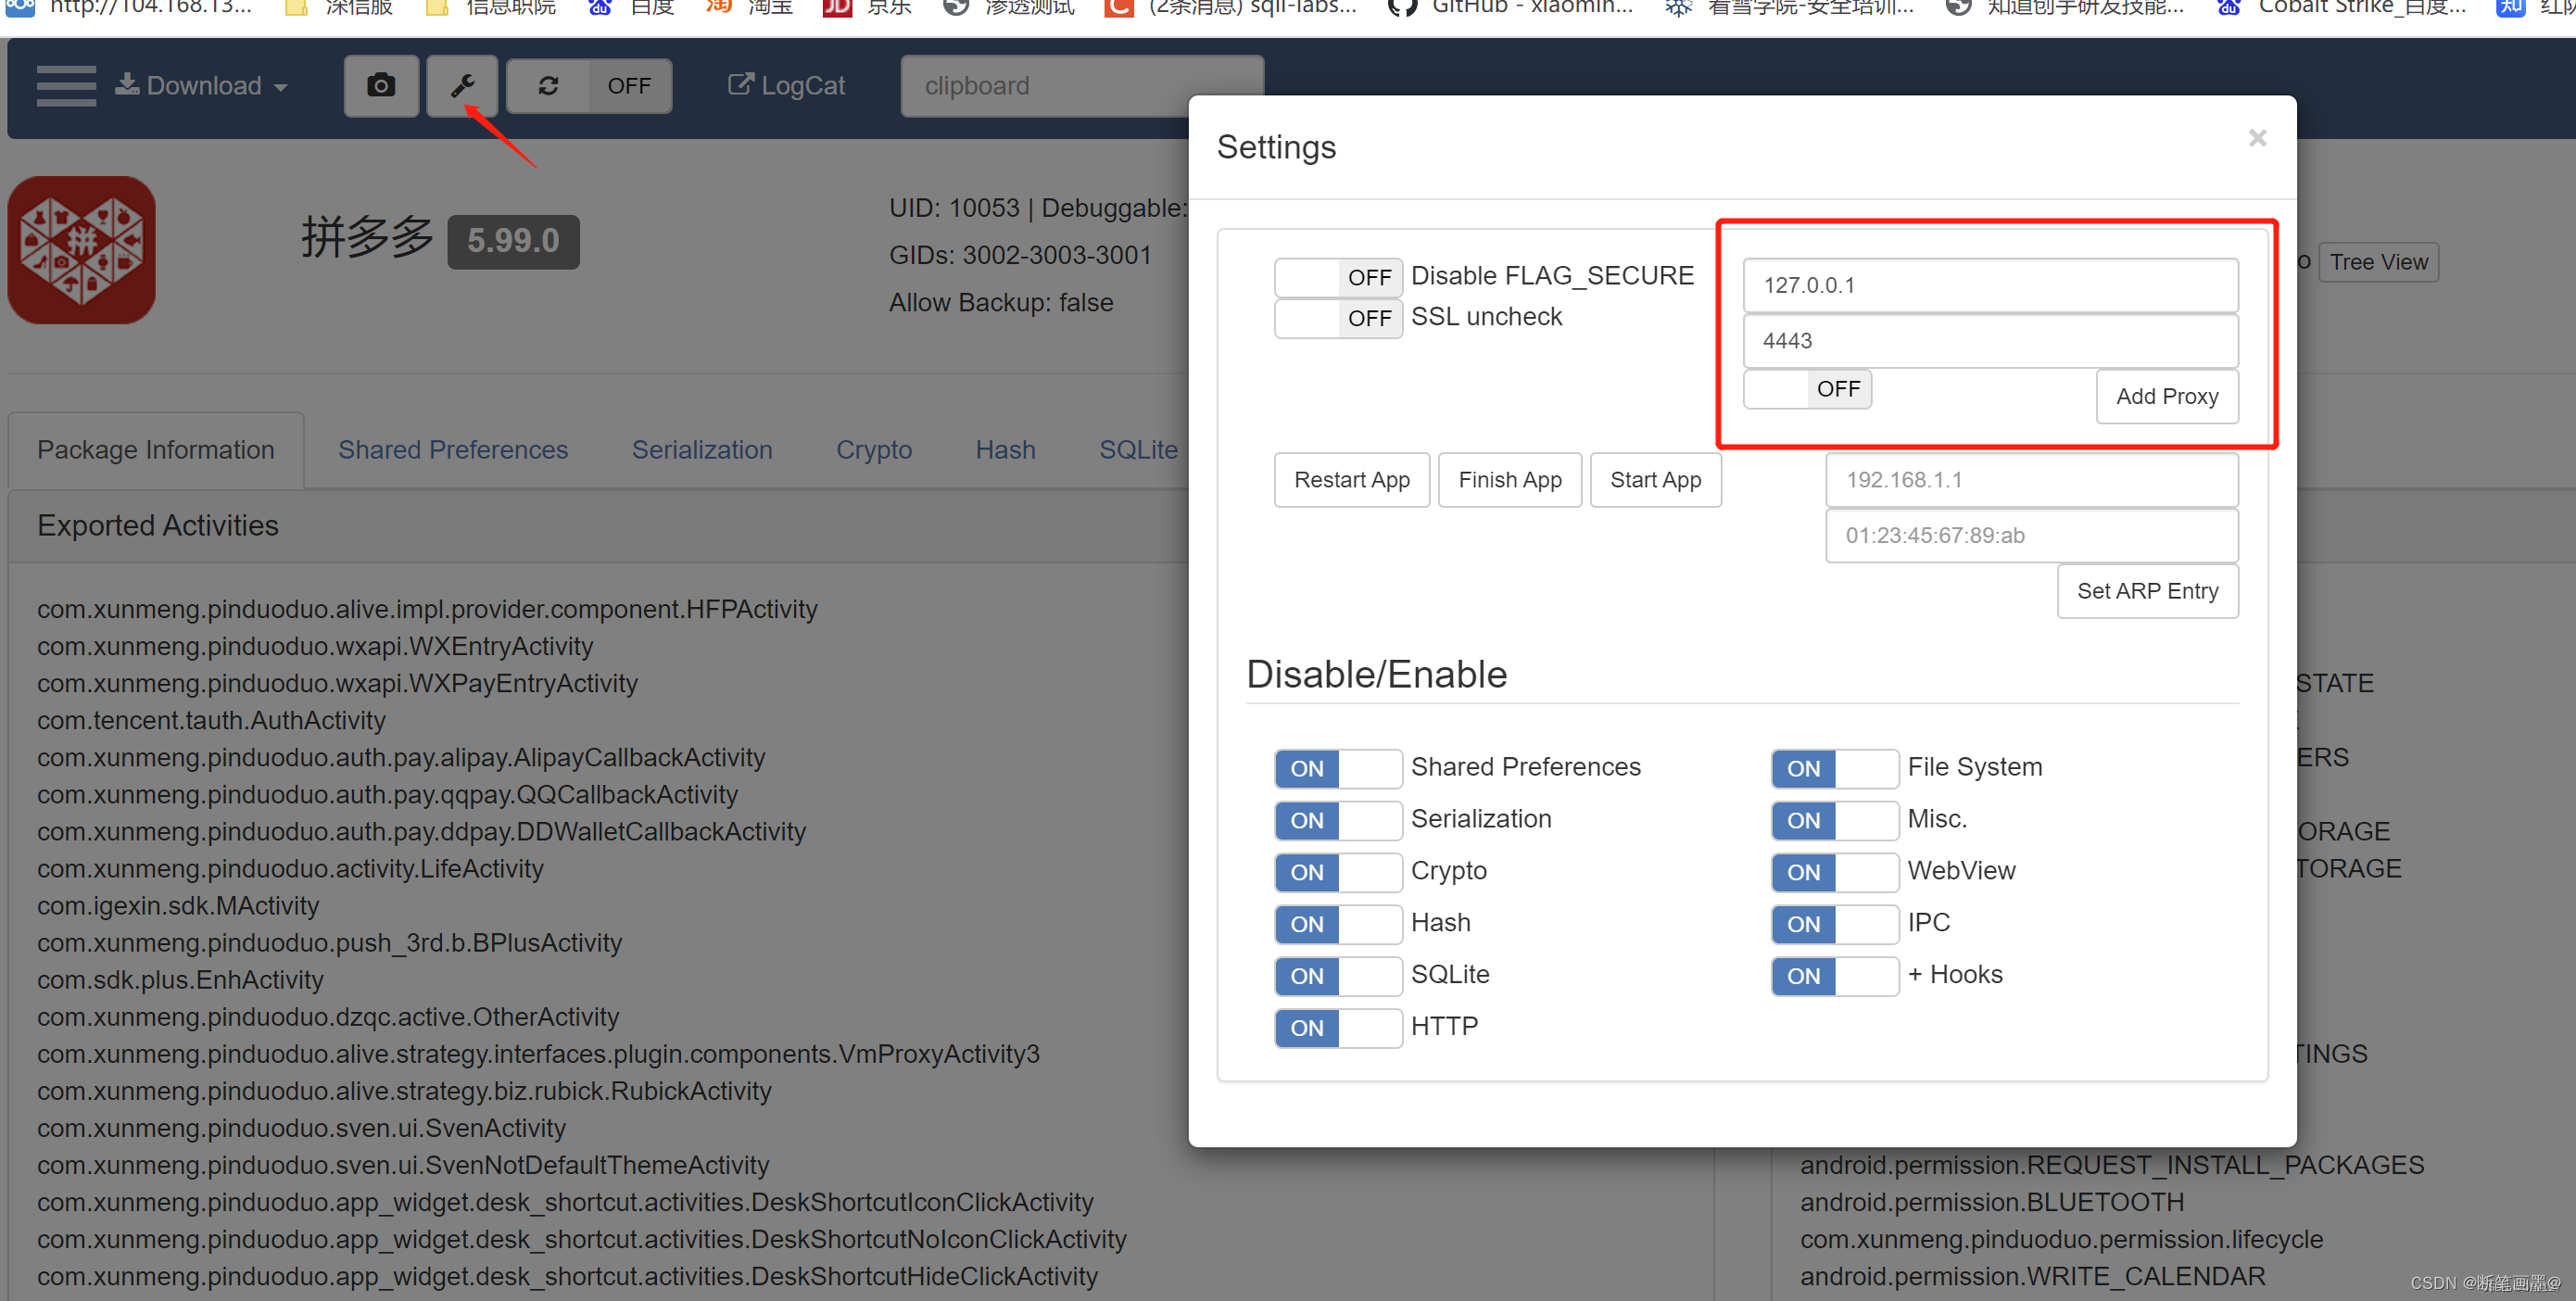The image size is (2576, 1301).
Task: Click the Pinduoduo app icon
Action: pos(82,250)
